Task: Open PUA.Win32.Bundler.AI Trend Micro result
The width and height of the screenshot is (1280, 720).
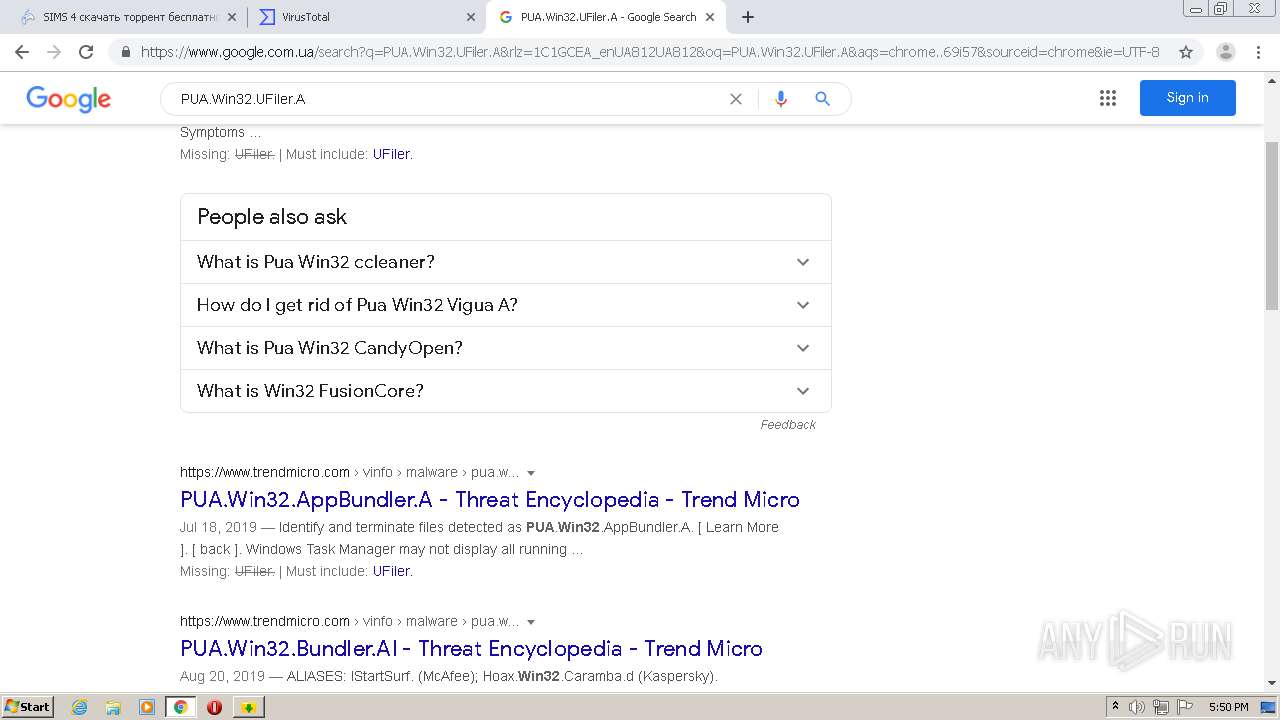Action: pyautogui.click(x=471, y=648)
